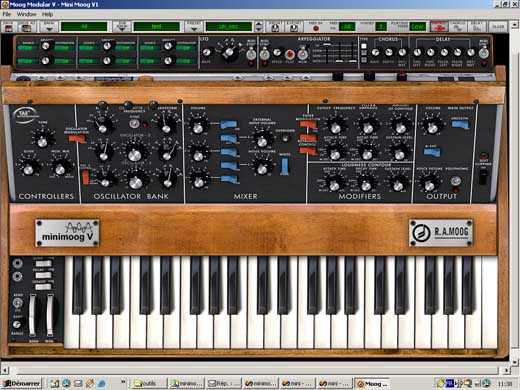Click the Modulation wheel
This screenshot has width=520, height=390.
tap(49, 315)
